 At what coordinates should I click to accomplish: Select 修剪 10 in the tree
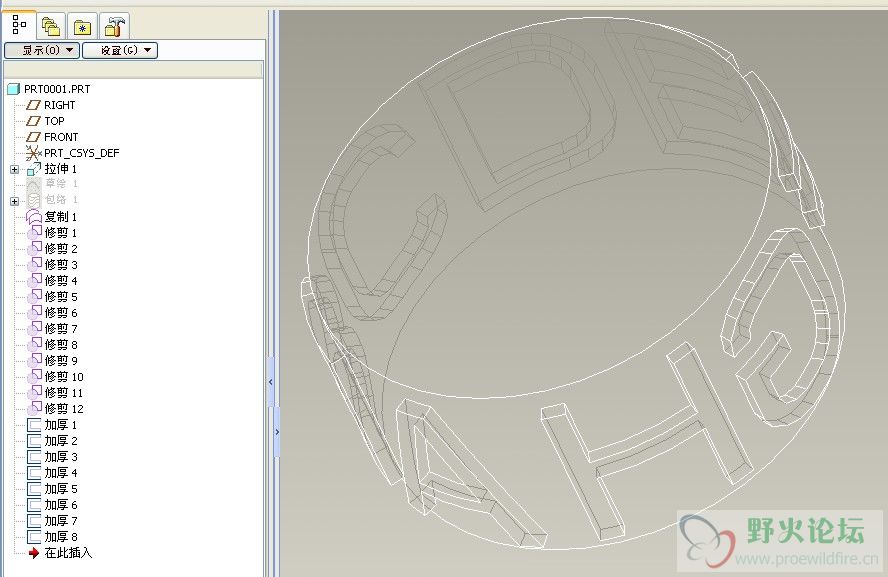pos(63,377)
